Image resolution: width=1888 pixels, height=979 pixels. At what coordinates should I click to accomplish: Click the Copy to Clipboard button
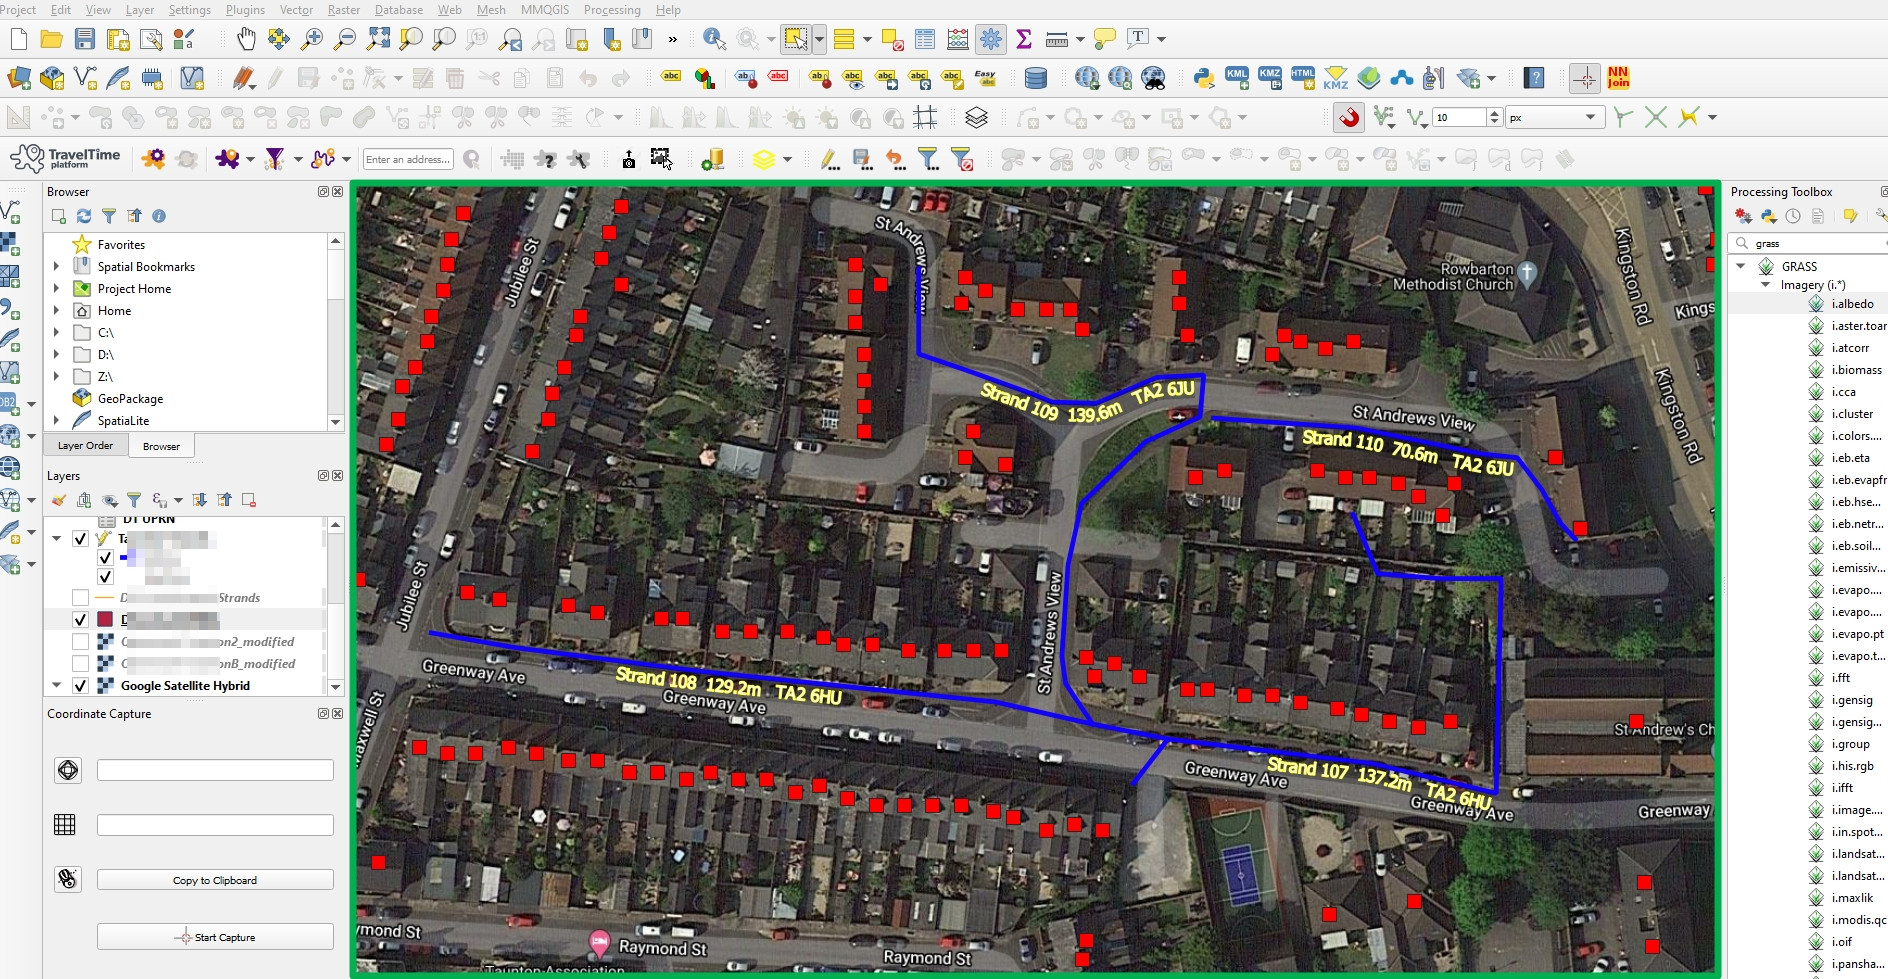click(215, 880)
